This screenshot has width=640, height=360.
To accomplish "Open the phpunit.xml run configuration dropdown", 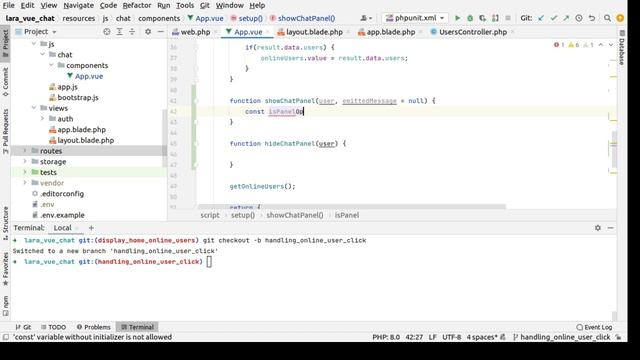I will (415, 18).
